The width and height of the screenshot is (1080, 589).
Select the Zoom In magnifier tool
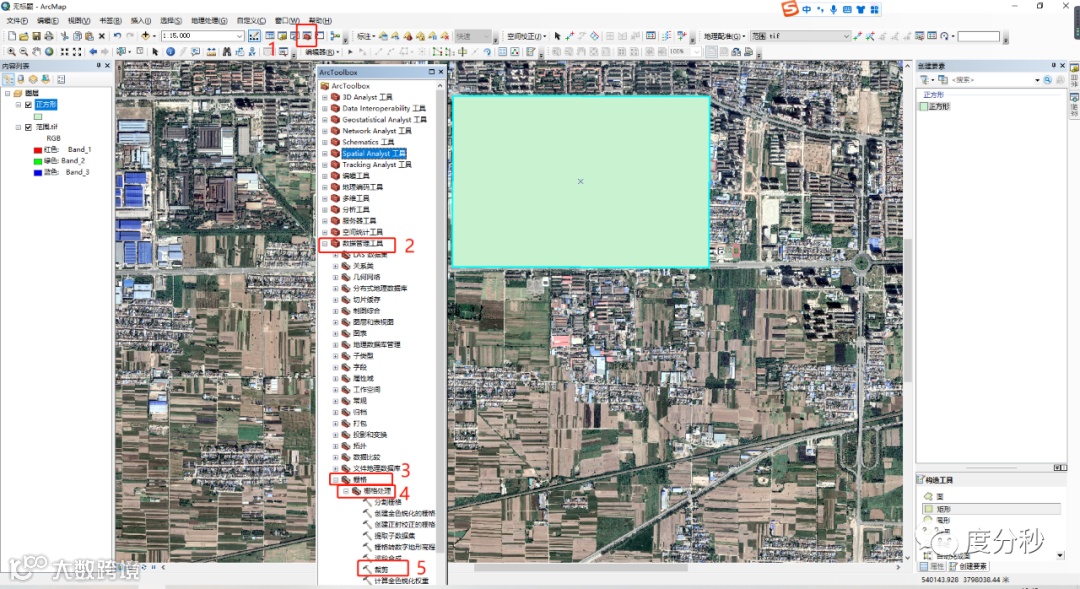pos(12,52)
